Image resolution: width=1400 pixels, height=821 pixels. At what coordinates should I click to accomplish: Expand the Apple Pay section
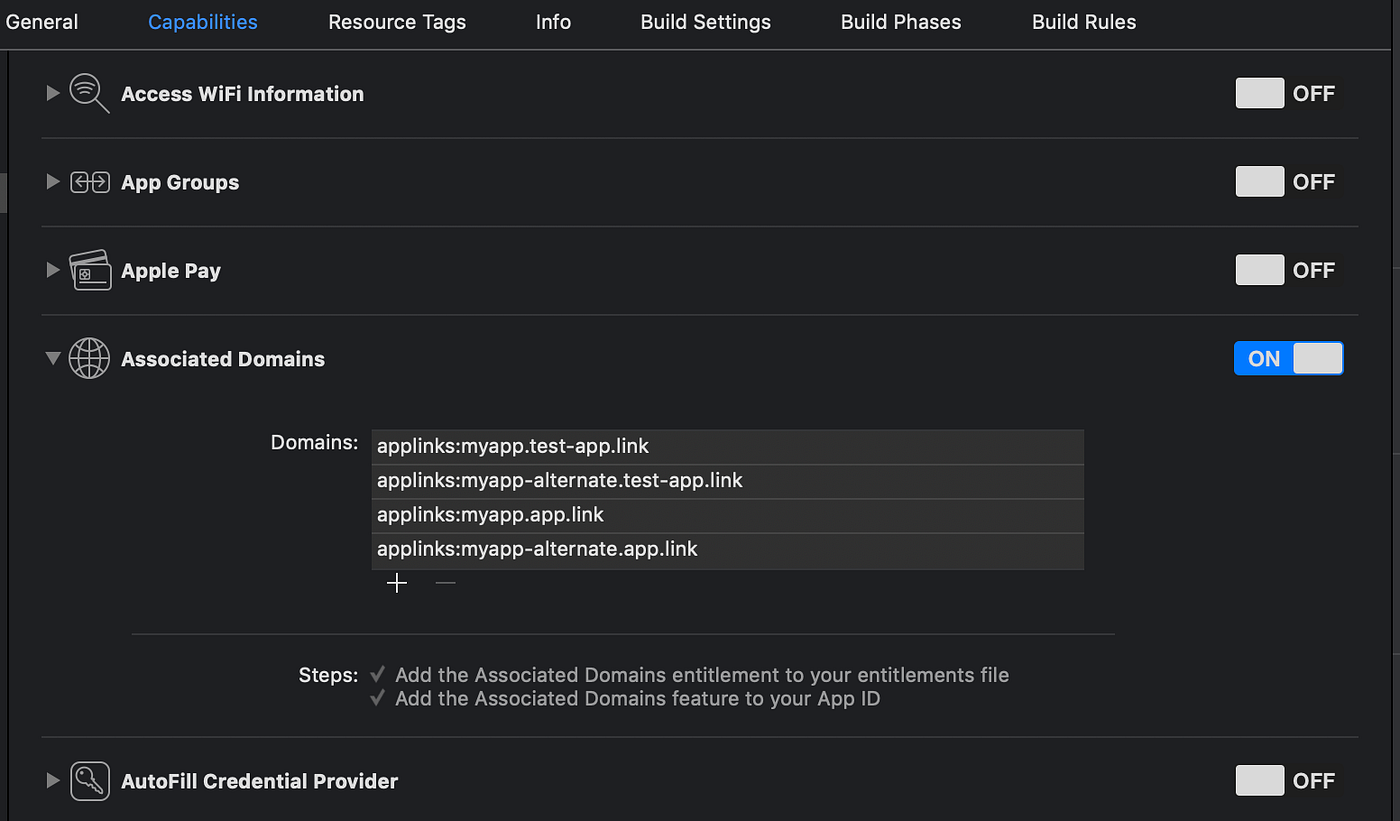pyautogui.click(x=52, y=269)
